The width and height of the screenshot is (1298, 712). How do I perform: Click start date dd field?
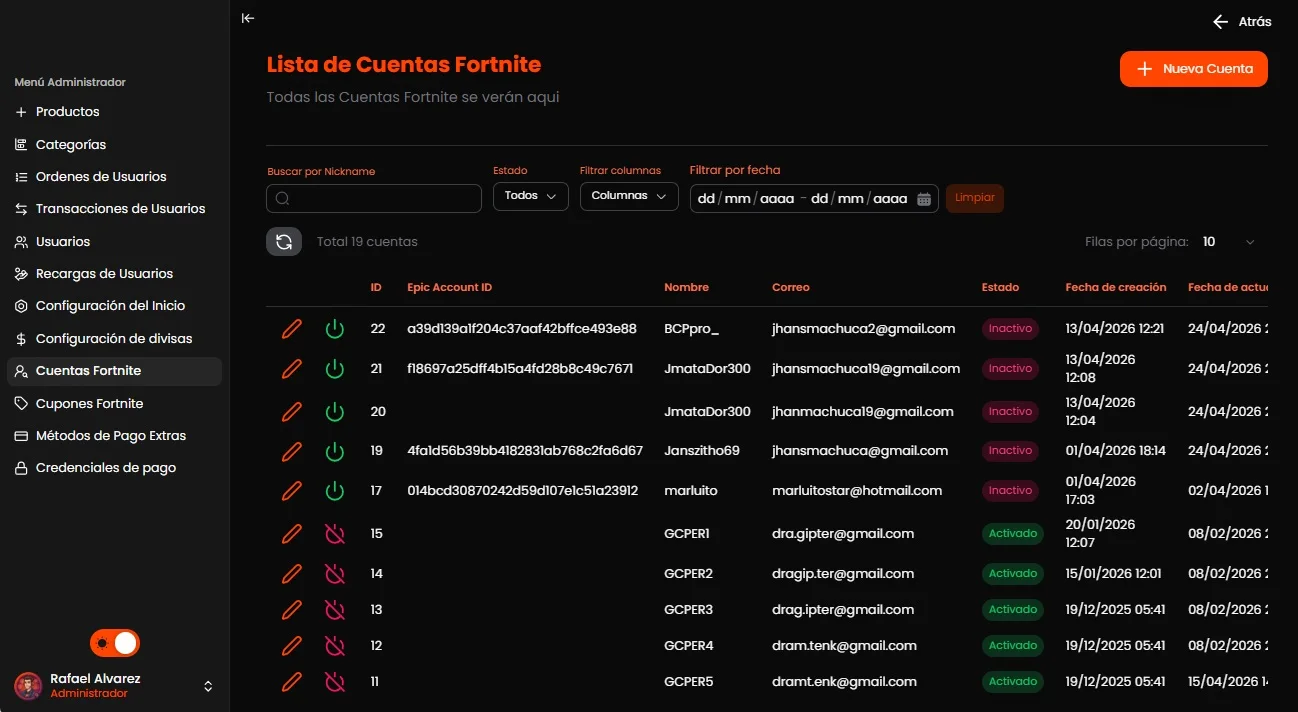[x=706, y=199]
